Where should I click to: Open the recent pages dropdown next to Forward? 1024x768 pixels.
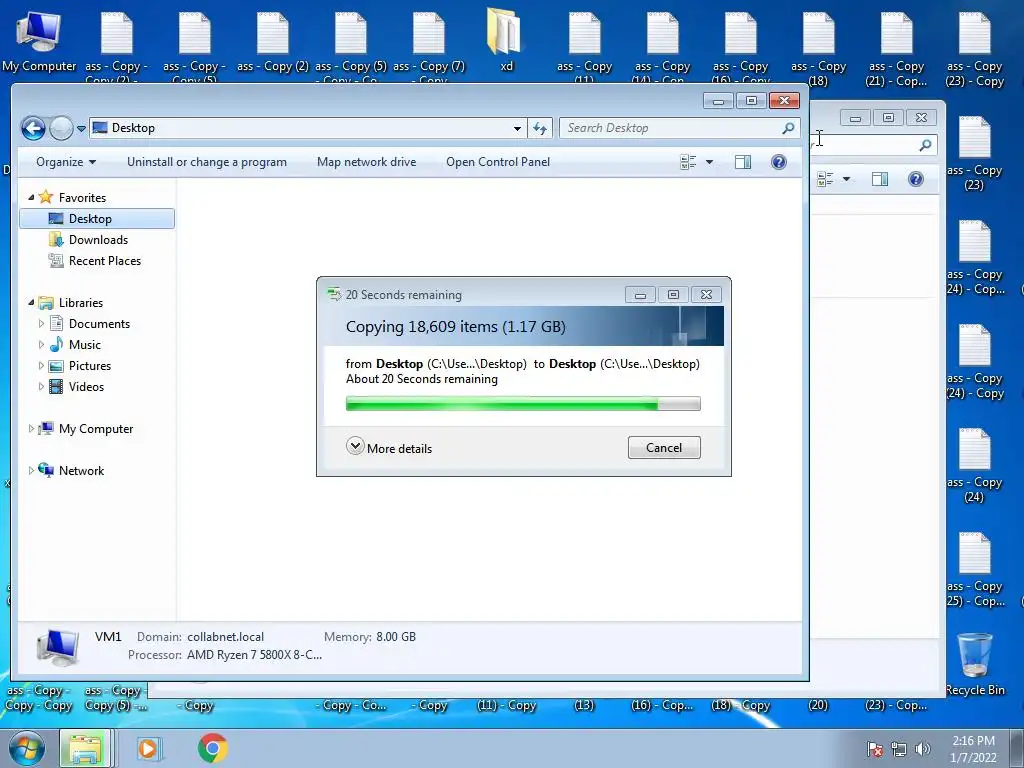point(81,129)
